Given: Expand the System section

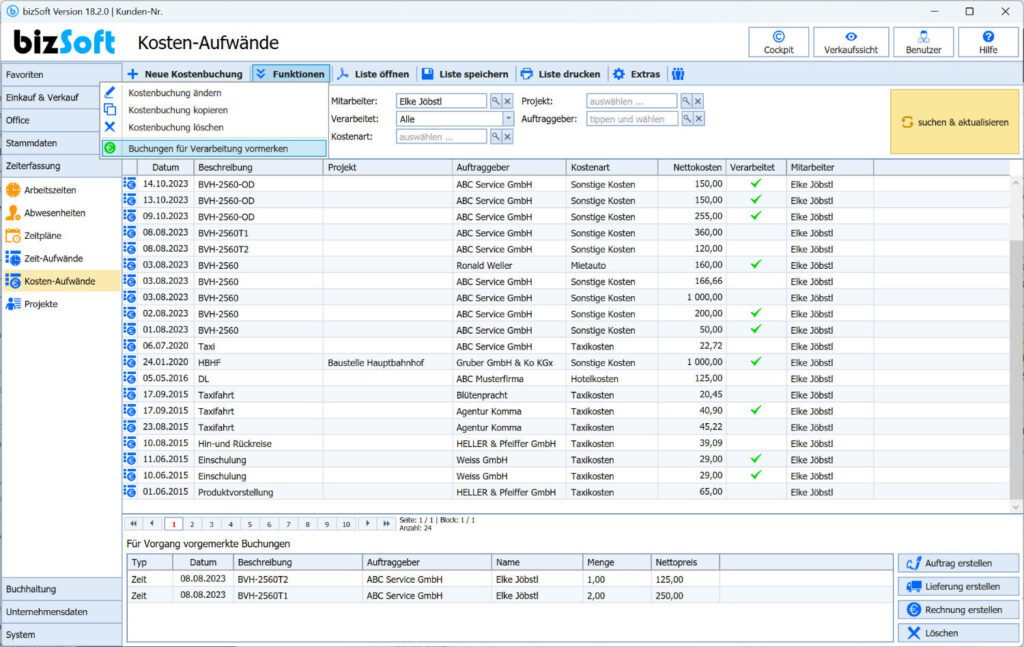Looking at the screenshot, I should tap(61, 635).
